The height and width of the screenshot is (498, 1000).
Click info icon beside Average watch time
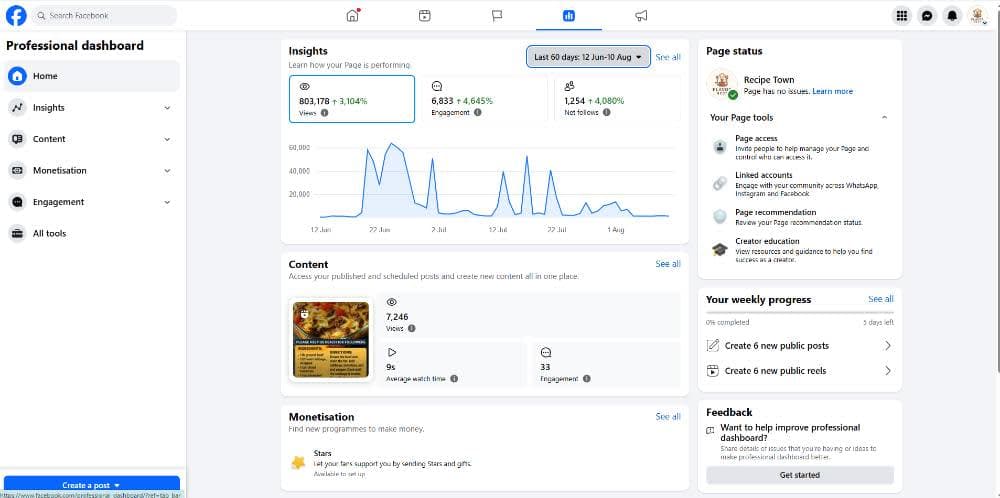[454, 379]
